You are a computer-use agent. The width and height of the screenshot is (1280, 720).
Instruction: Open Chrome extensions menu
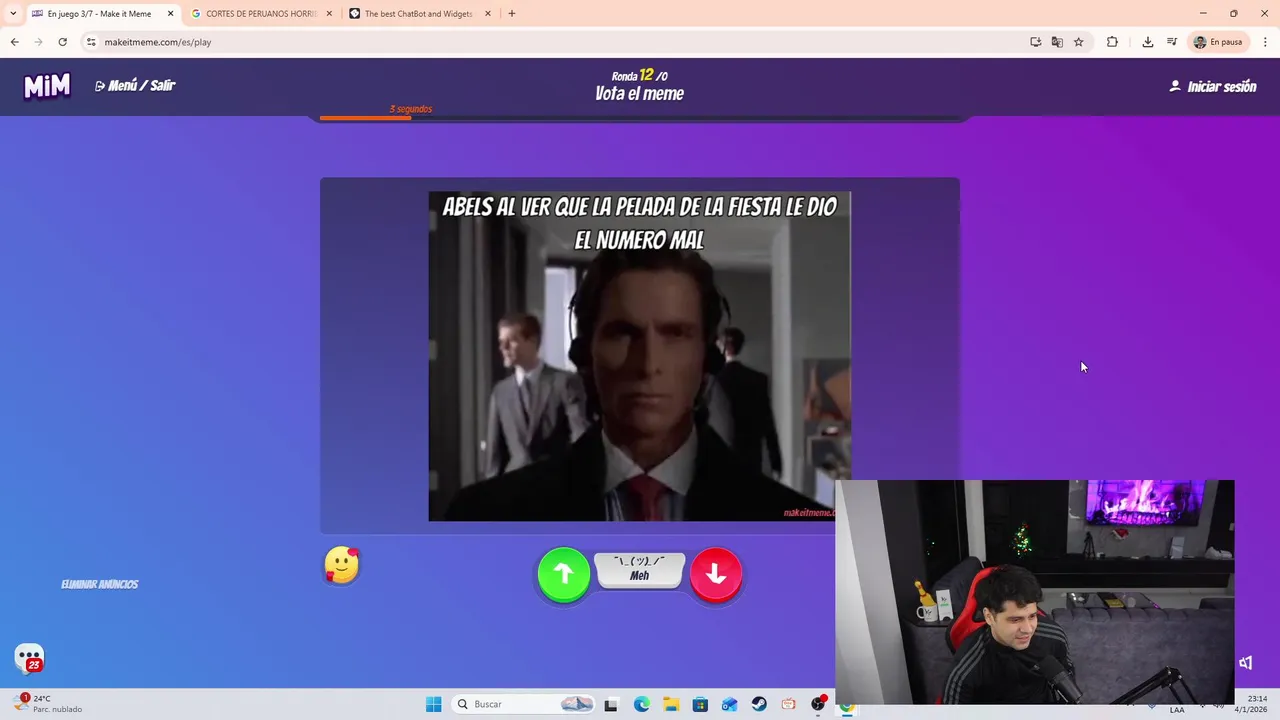coord(1112,42)
